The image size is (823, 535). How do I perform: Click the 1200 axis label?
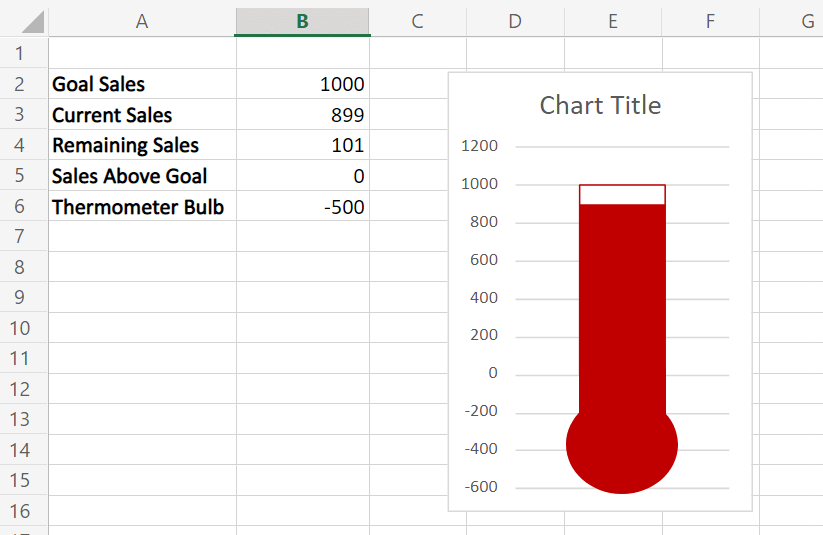click(479, 146)
